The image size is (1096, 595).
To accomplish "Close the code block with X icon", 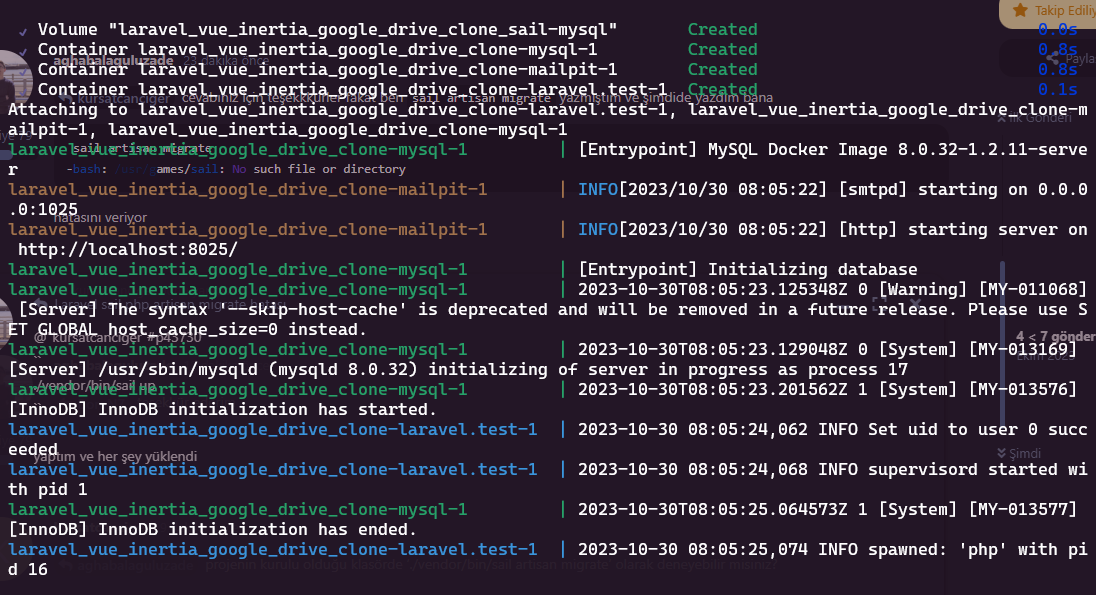I will [916, 302].
